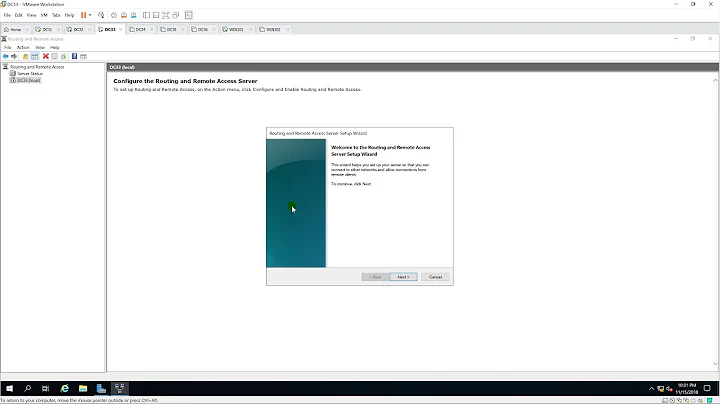Open VMware File menu
720x404 pixels.
point(7,15)
